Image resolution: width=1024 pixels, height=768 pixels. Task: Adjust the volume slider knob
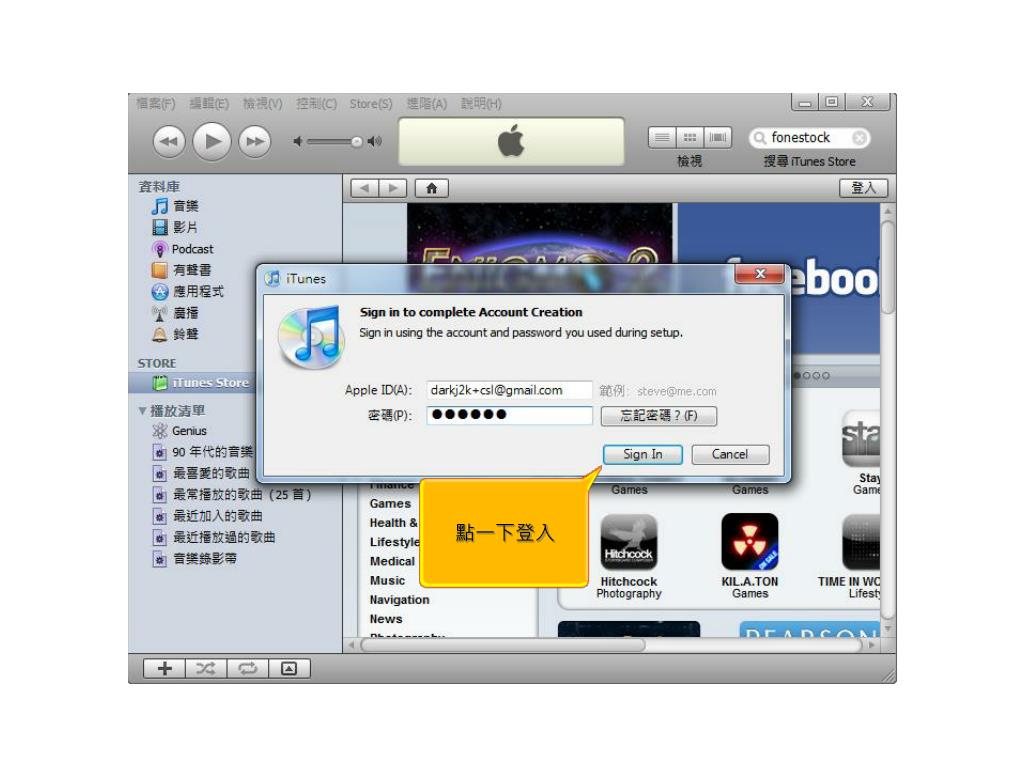tap(357, 142)
